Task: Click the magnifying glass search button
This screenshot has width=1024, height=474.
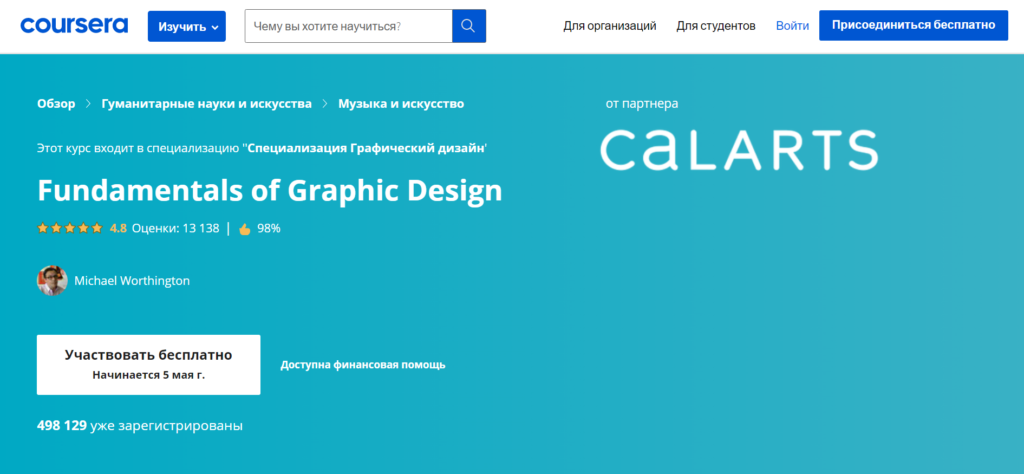Action: (x=469, y=26)
